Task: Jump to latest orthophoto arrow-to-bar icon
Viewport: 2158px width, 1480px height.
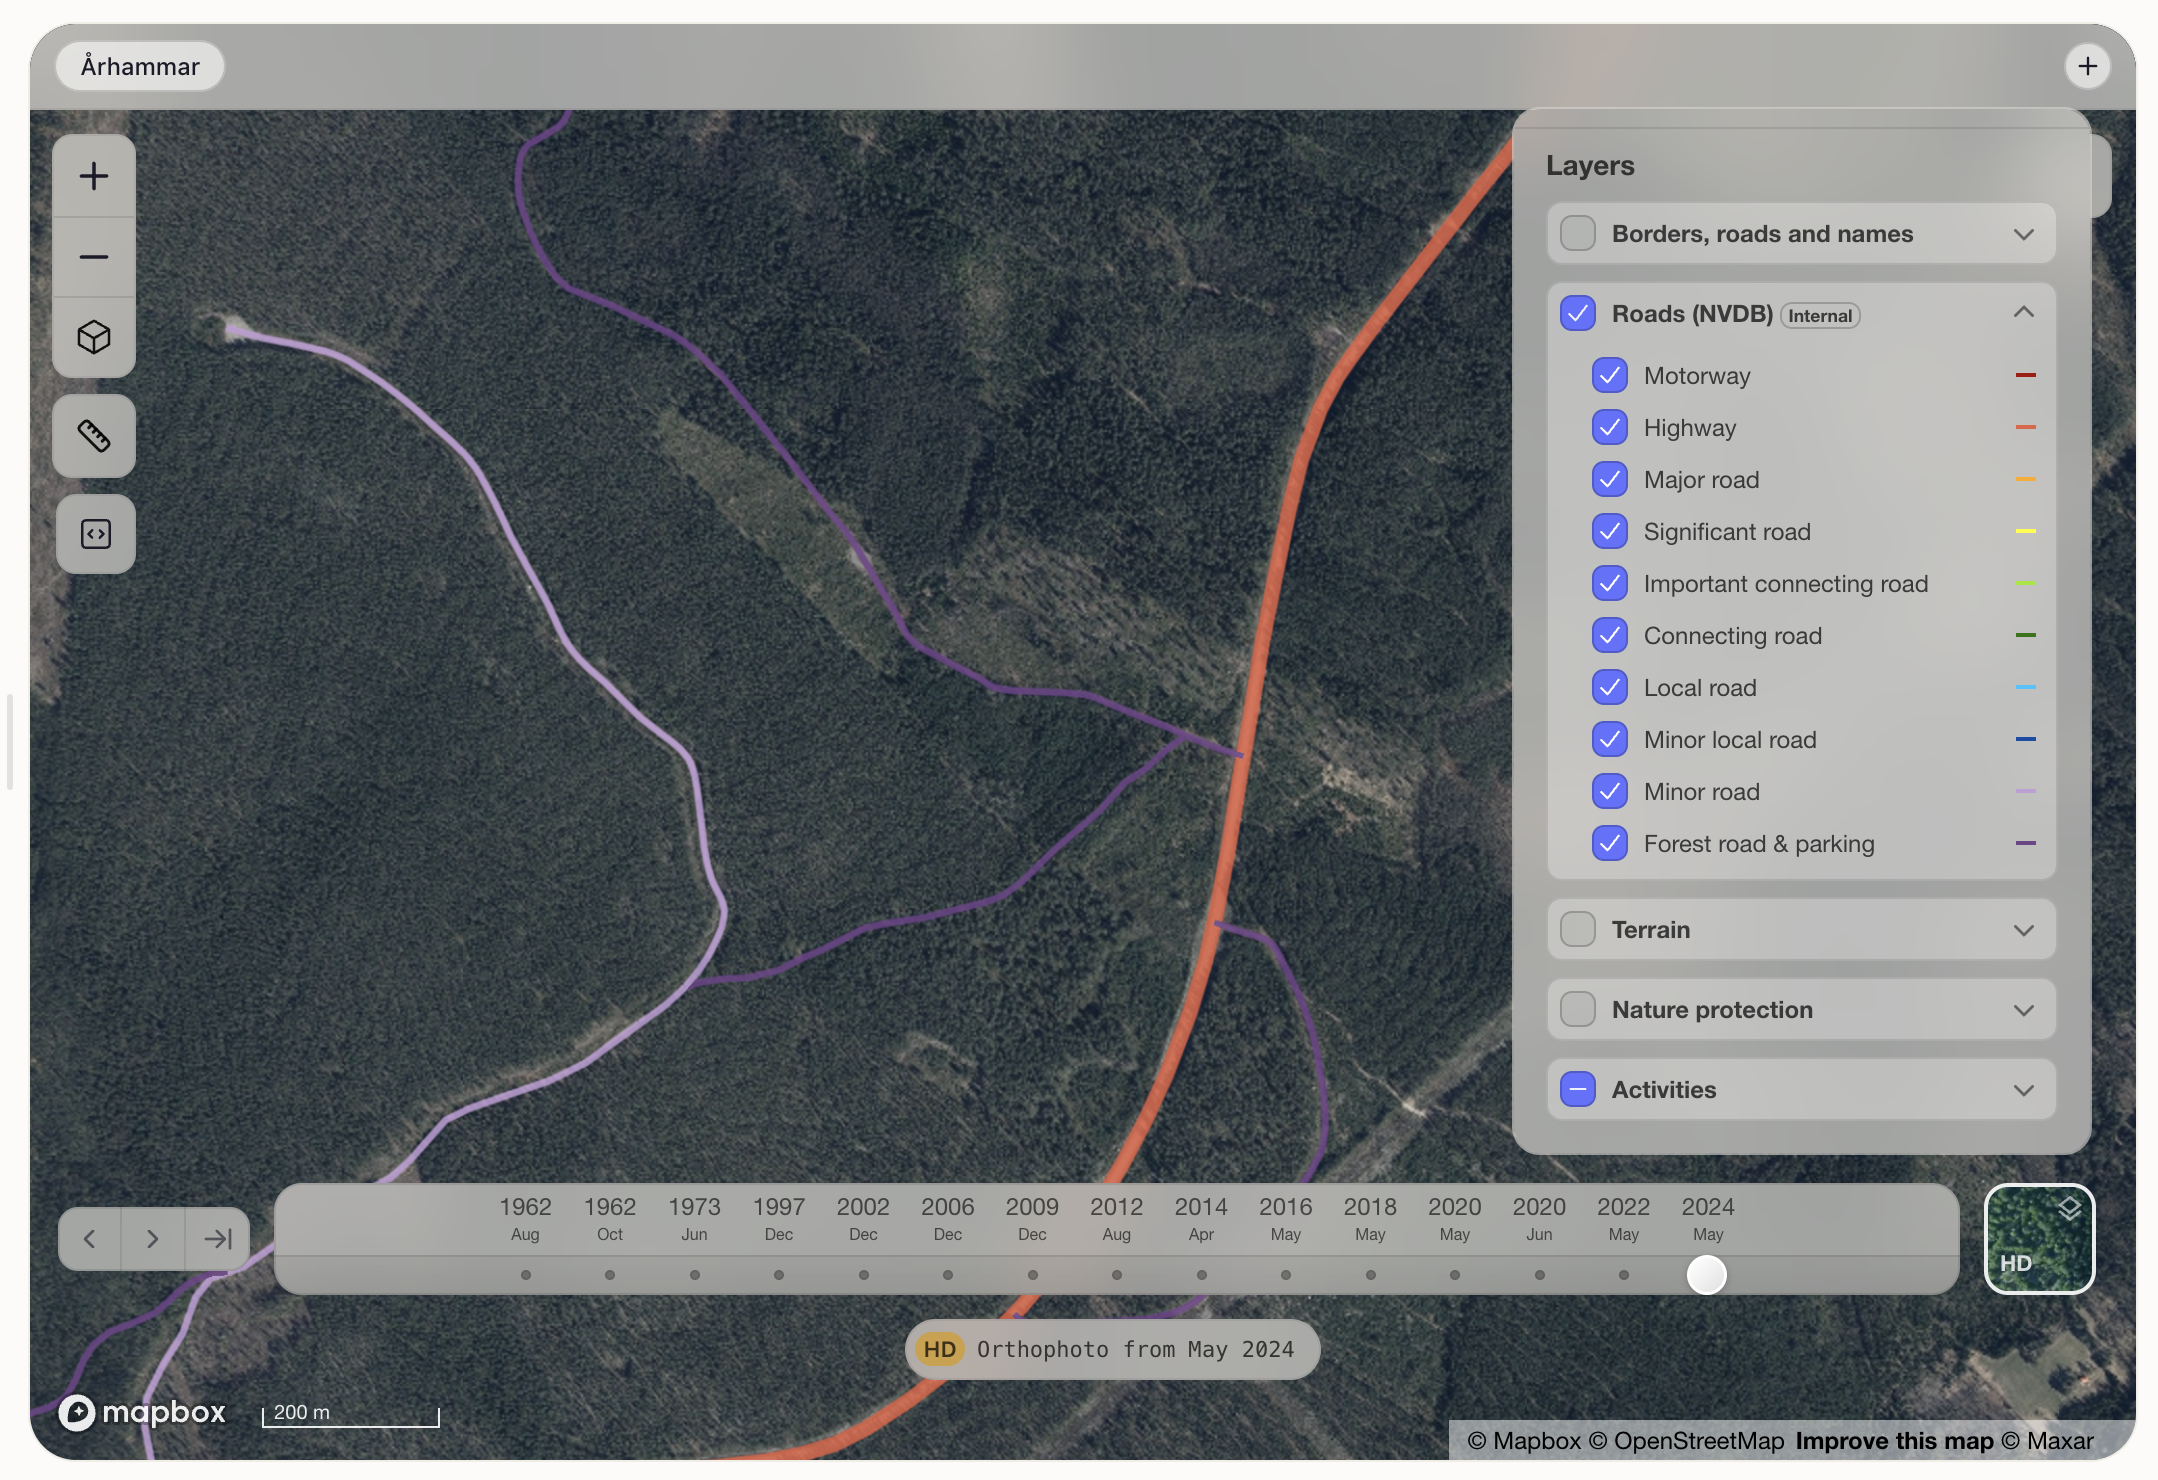Action: pos(217,1239)
